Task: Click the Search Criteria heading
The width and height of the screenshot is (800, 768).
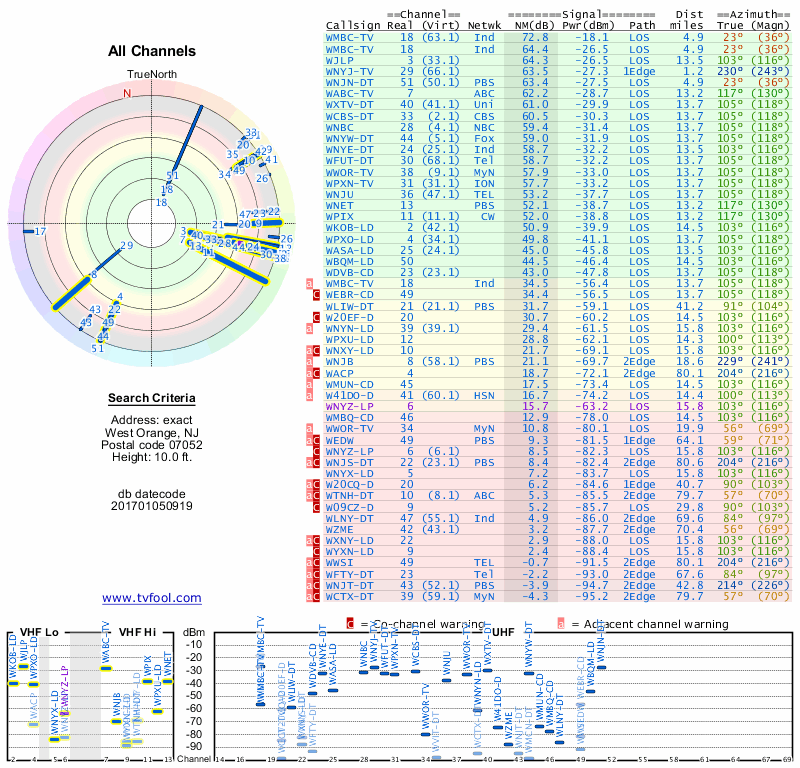Action: [152, 399]
